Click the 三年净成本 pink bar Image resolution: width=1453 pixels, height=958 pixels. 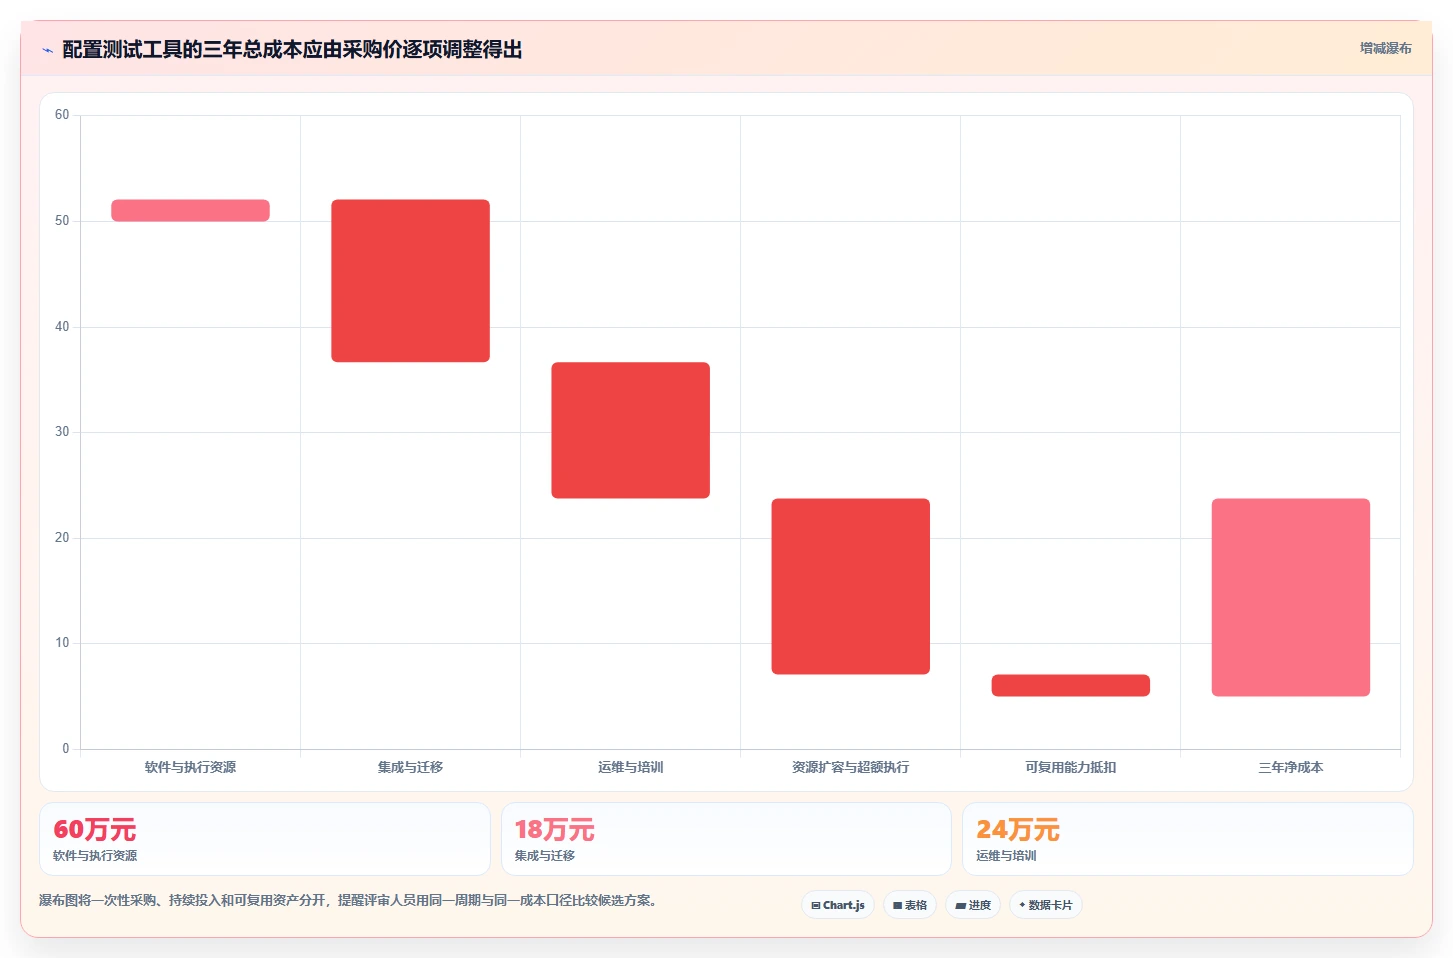1291,597
